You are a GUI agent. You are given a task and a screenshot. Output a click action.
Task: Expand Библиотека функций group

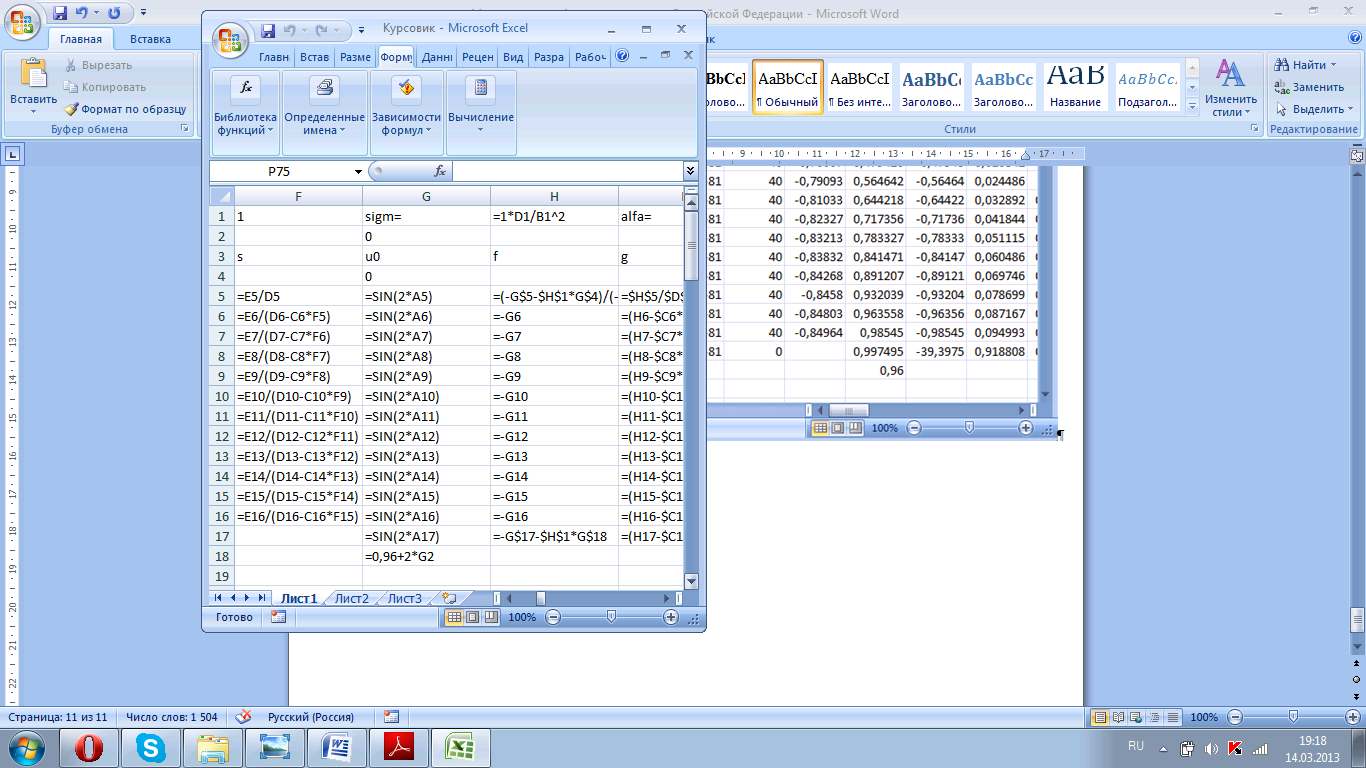(246, 111)
